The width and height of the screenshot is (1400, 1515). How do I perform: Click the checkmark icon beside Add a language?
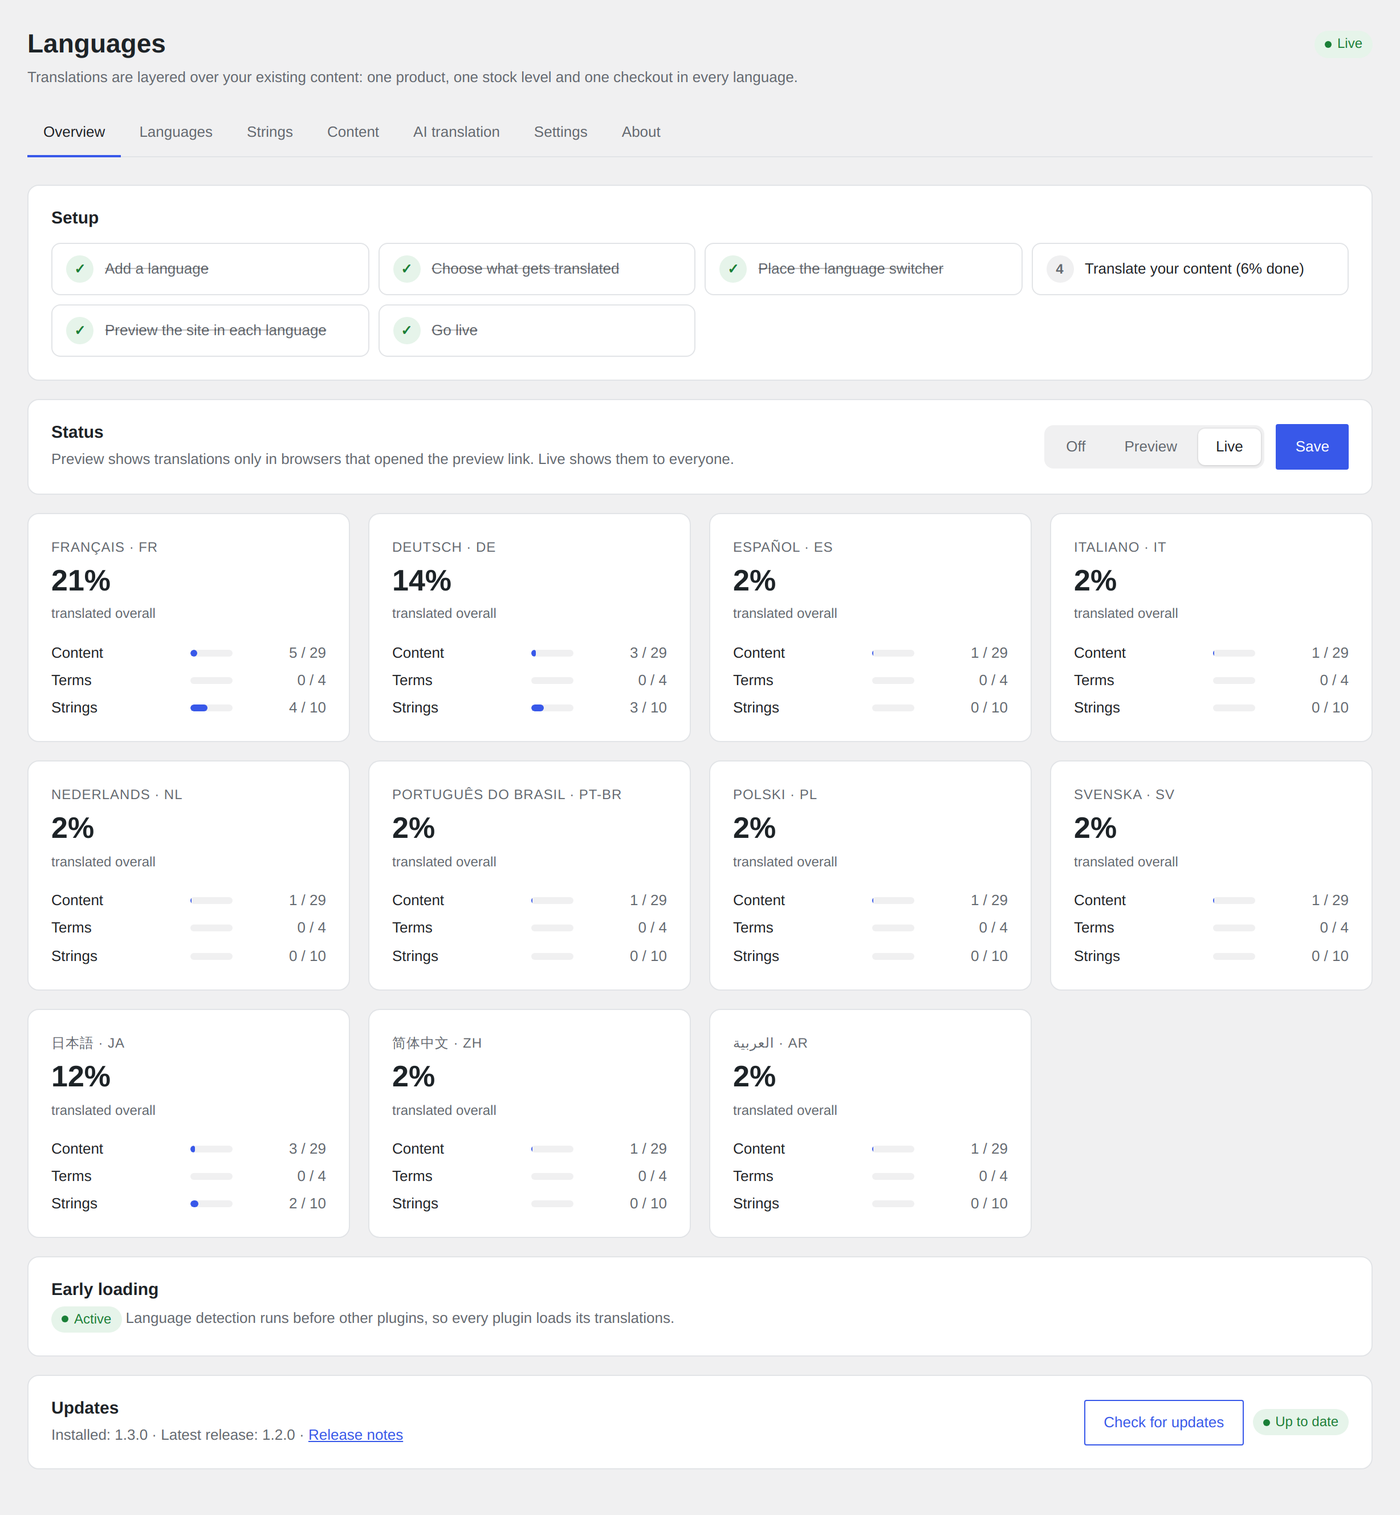pos(80,269)
